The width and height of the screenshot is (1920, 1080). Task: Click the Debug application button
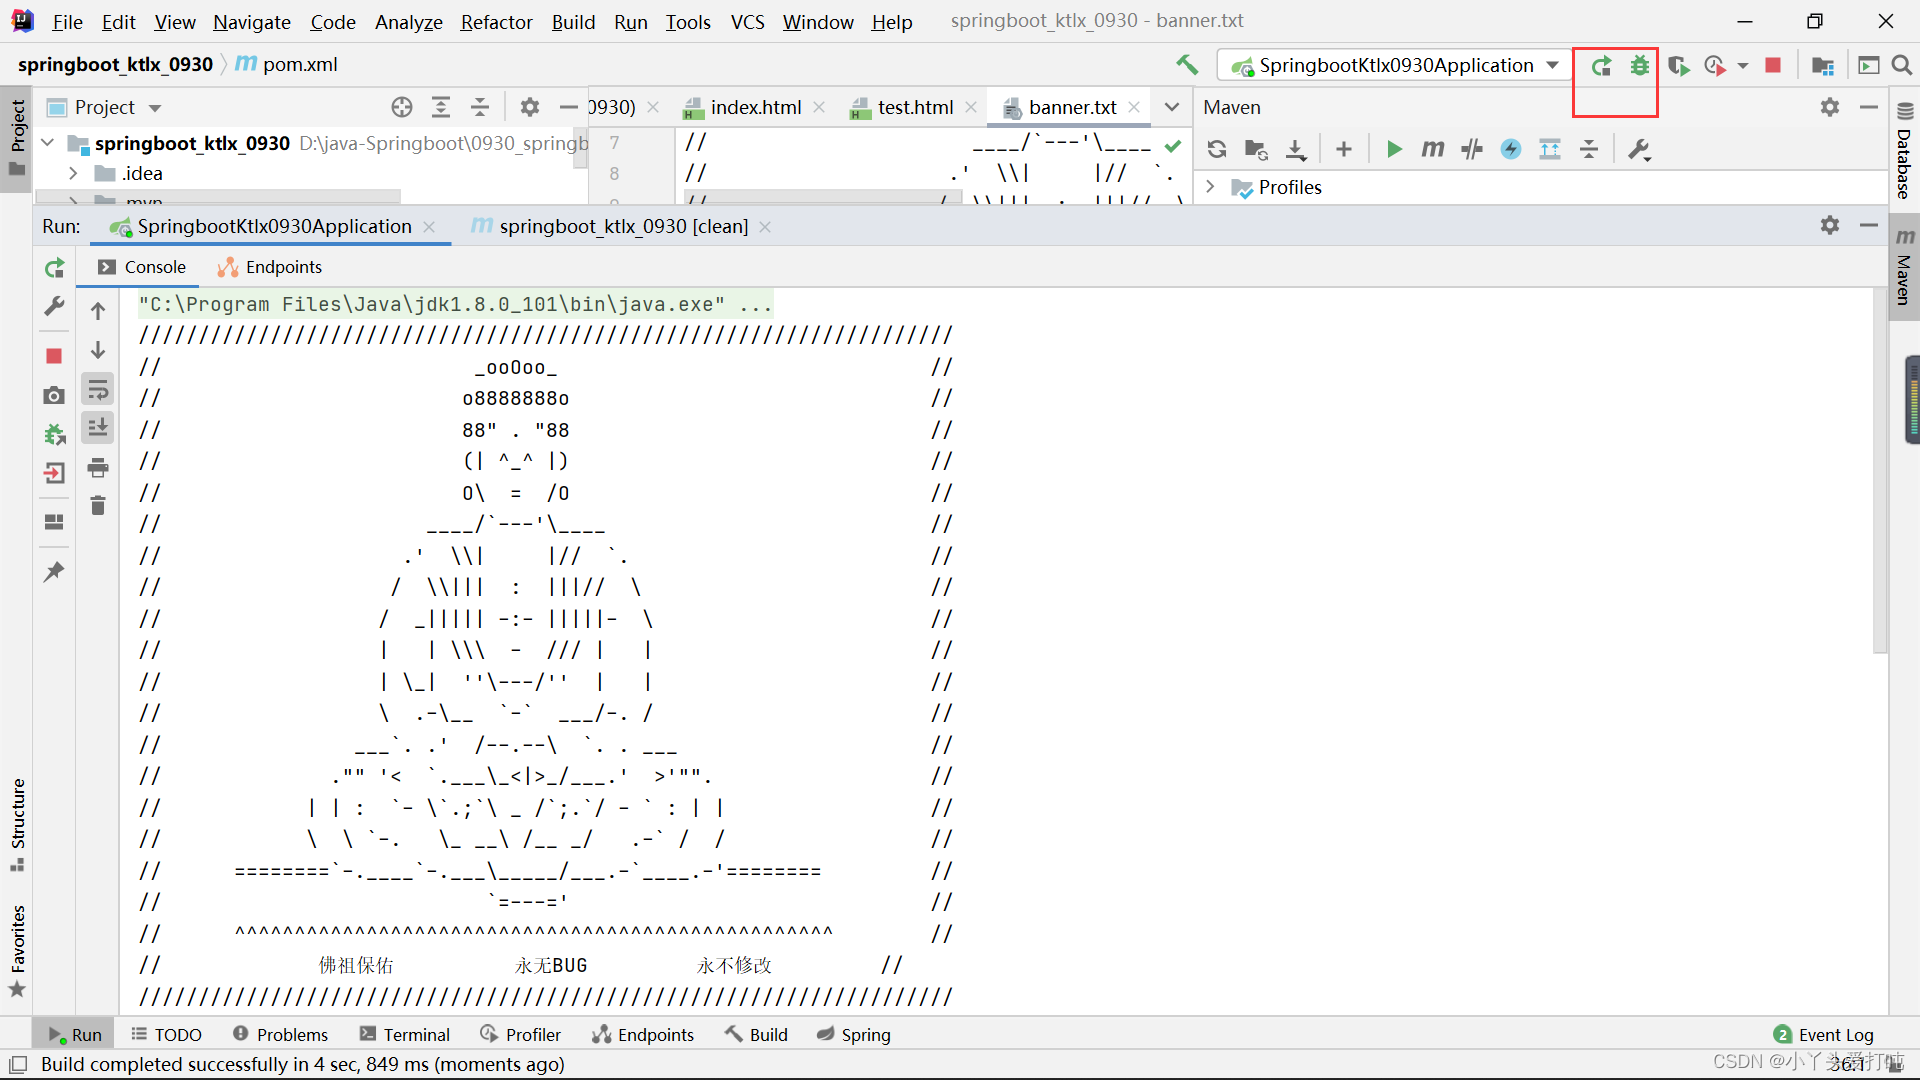(1638, 66)
